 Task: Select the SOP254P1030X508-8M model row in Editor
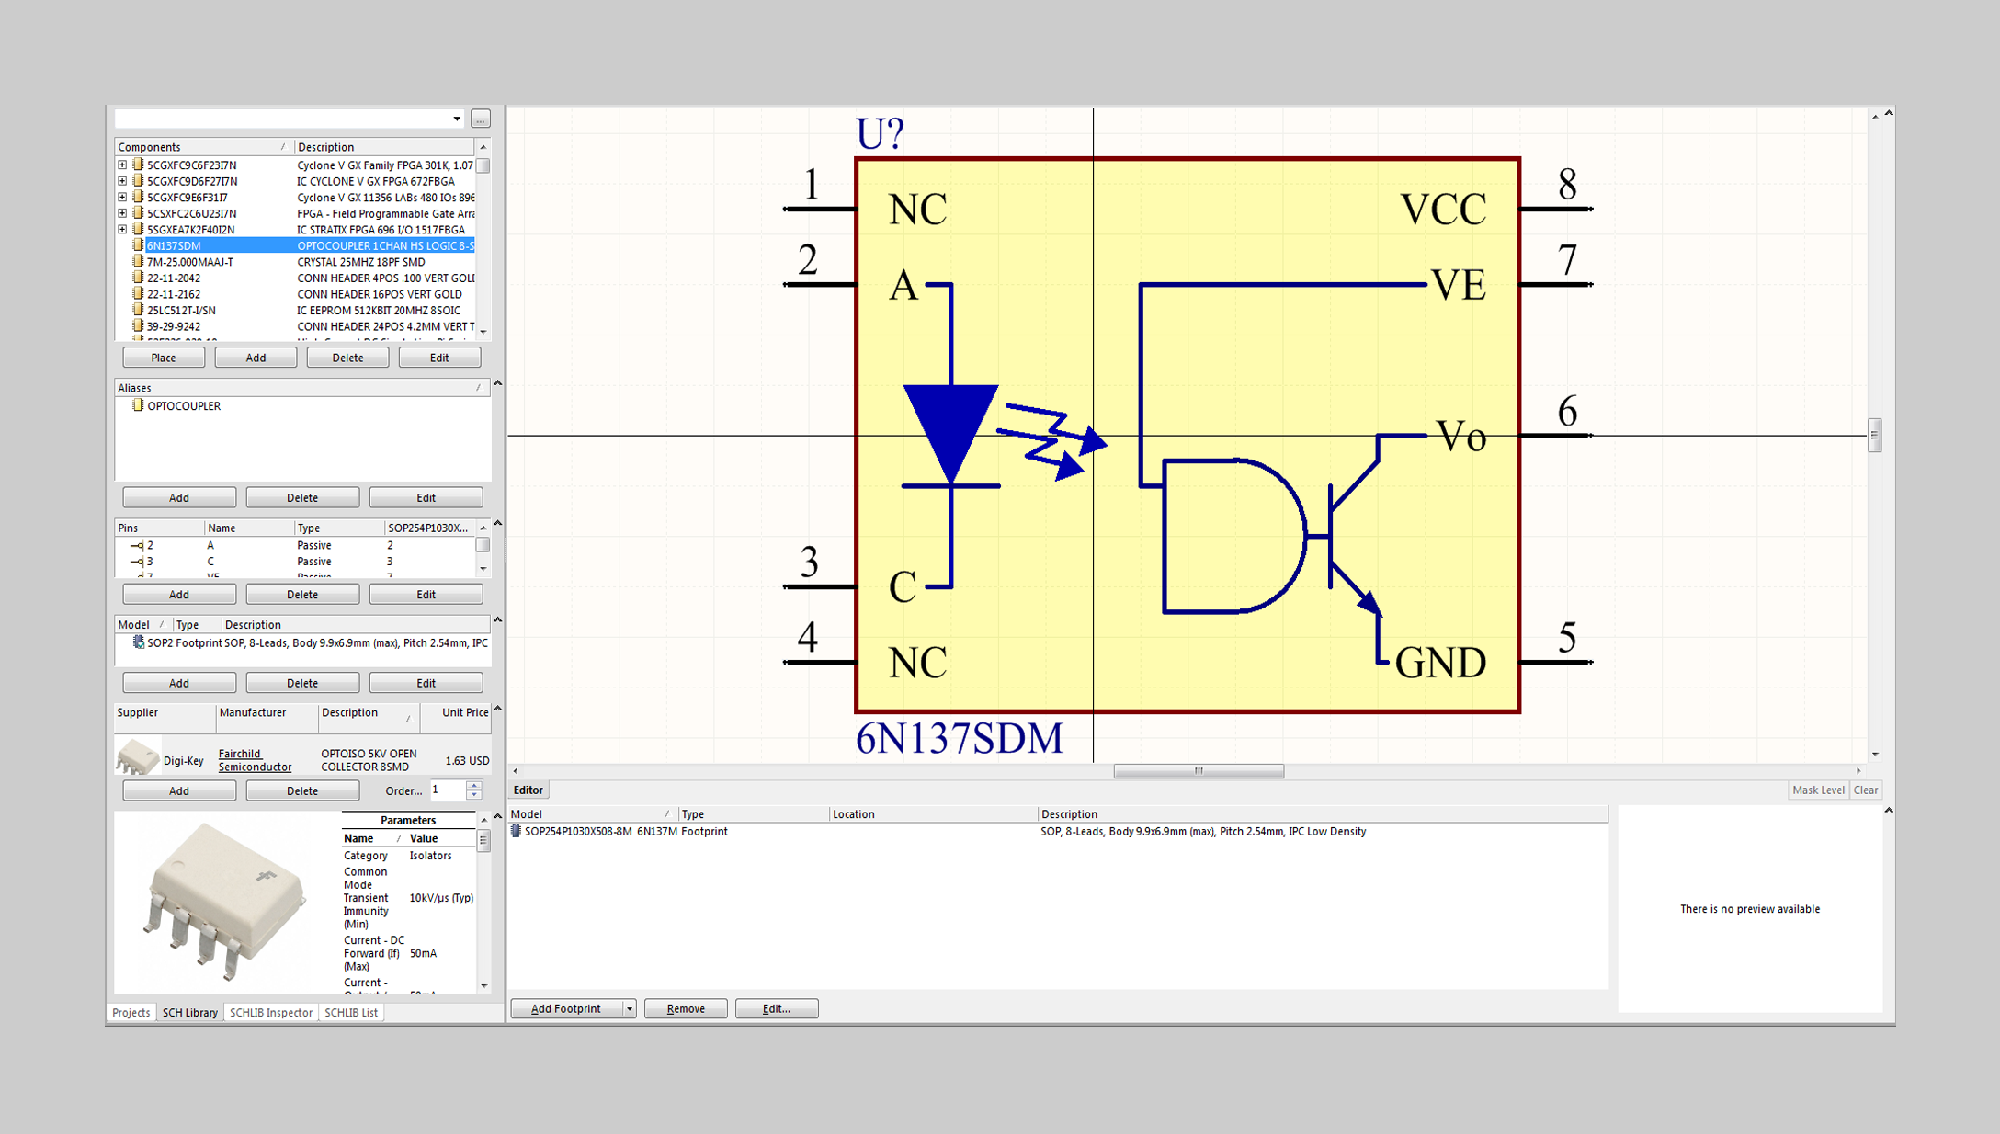click(x=1058, y=831)
